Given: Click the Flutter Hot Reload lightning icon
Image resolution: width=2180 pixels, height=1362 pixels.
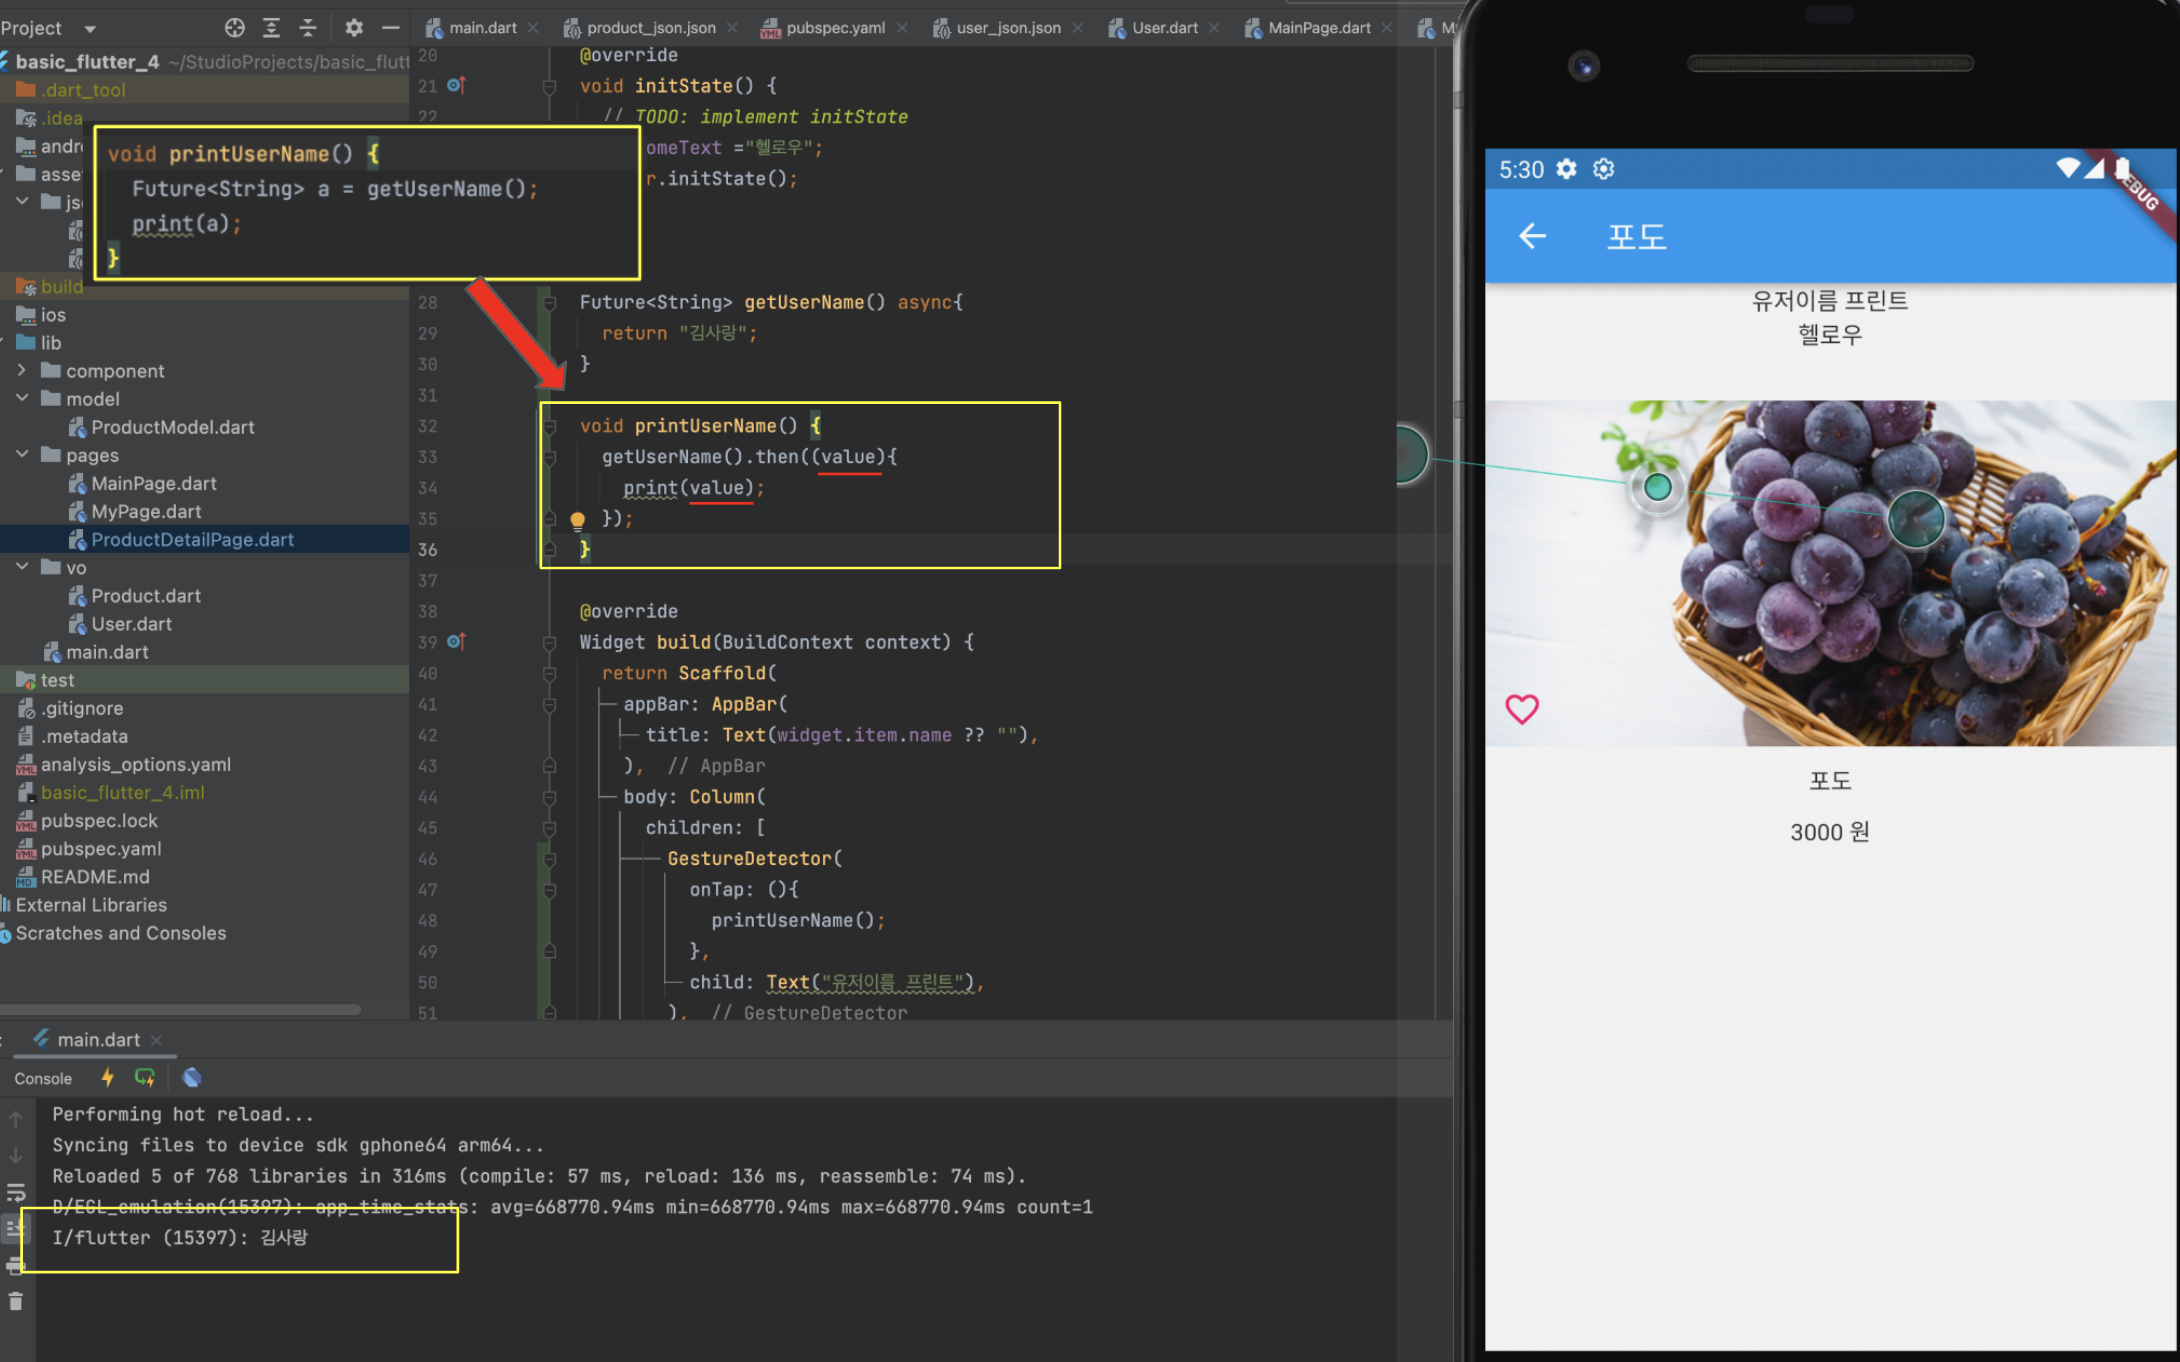Looking at the screenshot, I should pyautogui.click(x=107, y=1077).
